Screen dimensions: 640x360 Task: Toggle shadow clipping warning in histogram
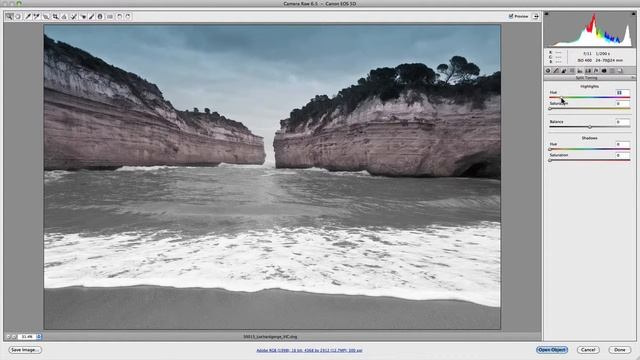(x=547, y=14)
